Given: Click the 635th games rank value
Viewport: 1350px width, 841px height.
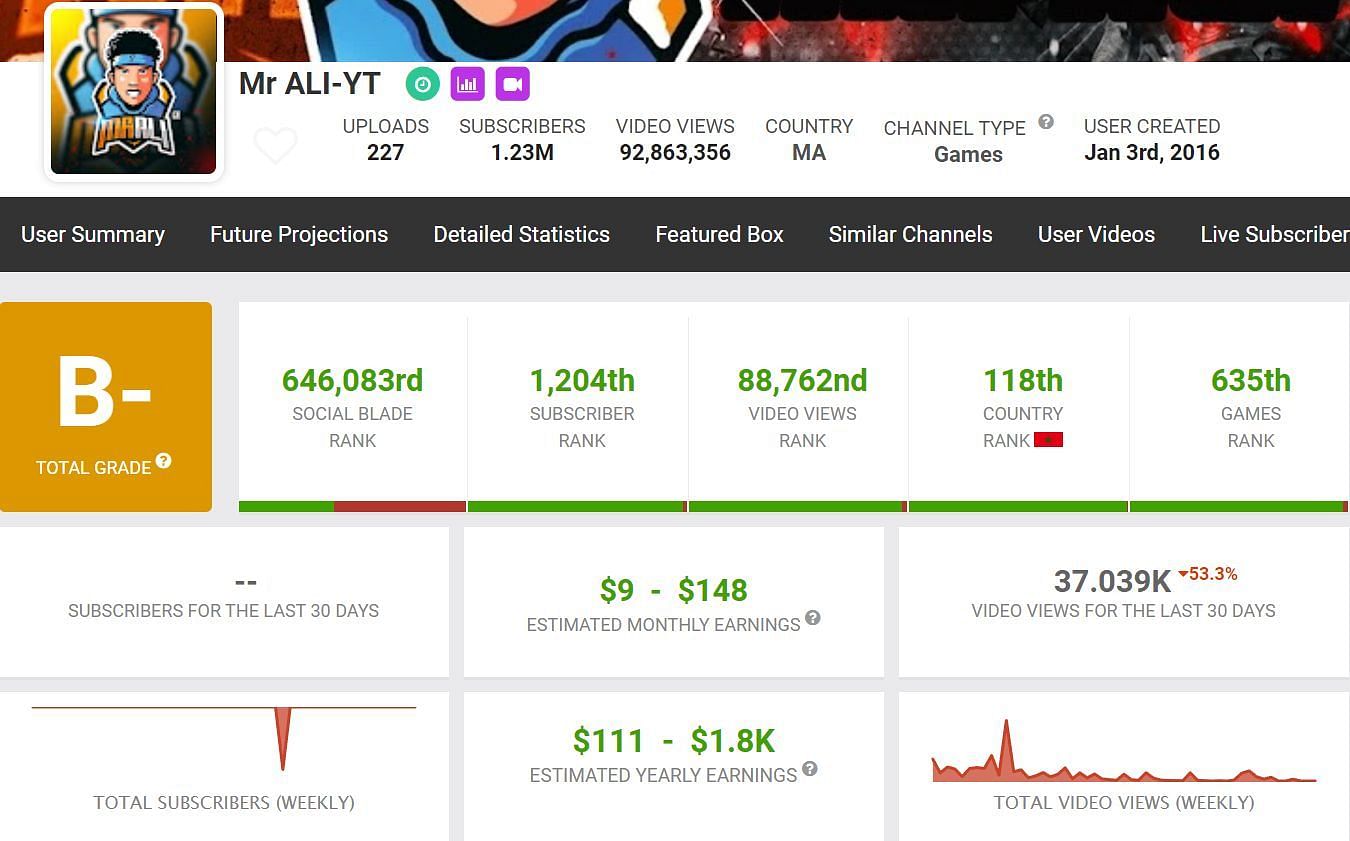Looking at the screenshot, I should (1250, 380).
